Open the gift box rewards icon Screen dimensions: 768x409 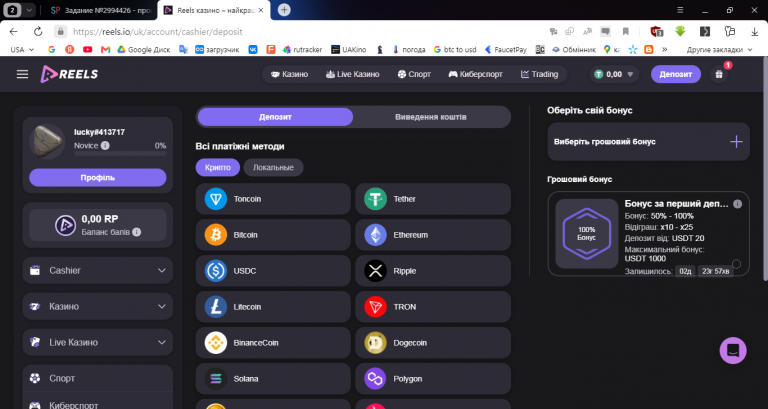719,74
